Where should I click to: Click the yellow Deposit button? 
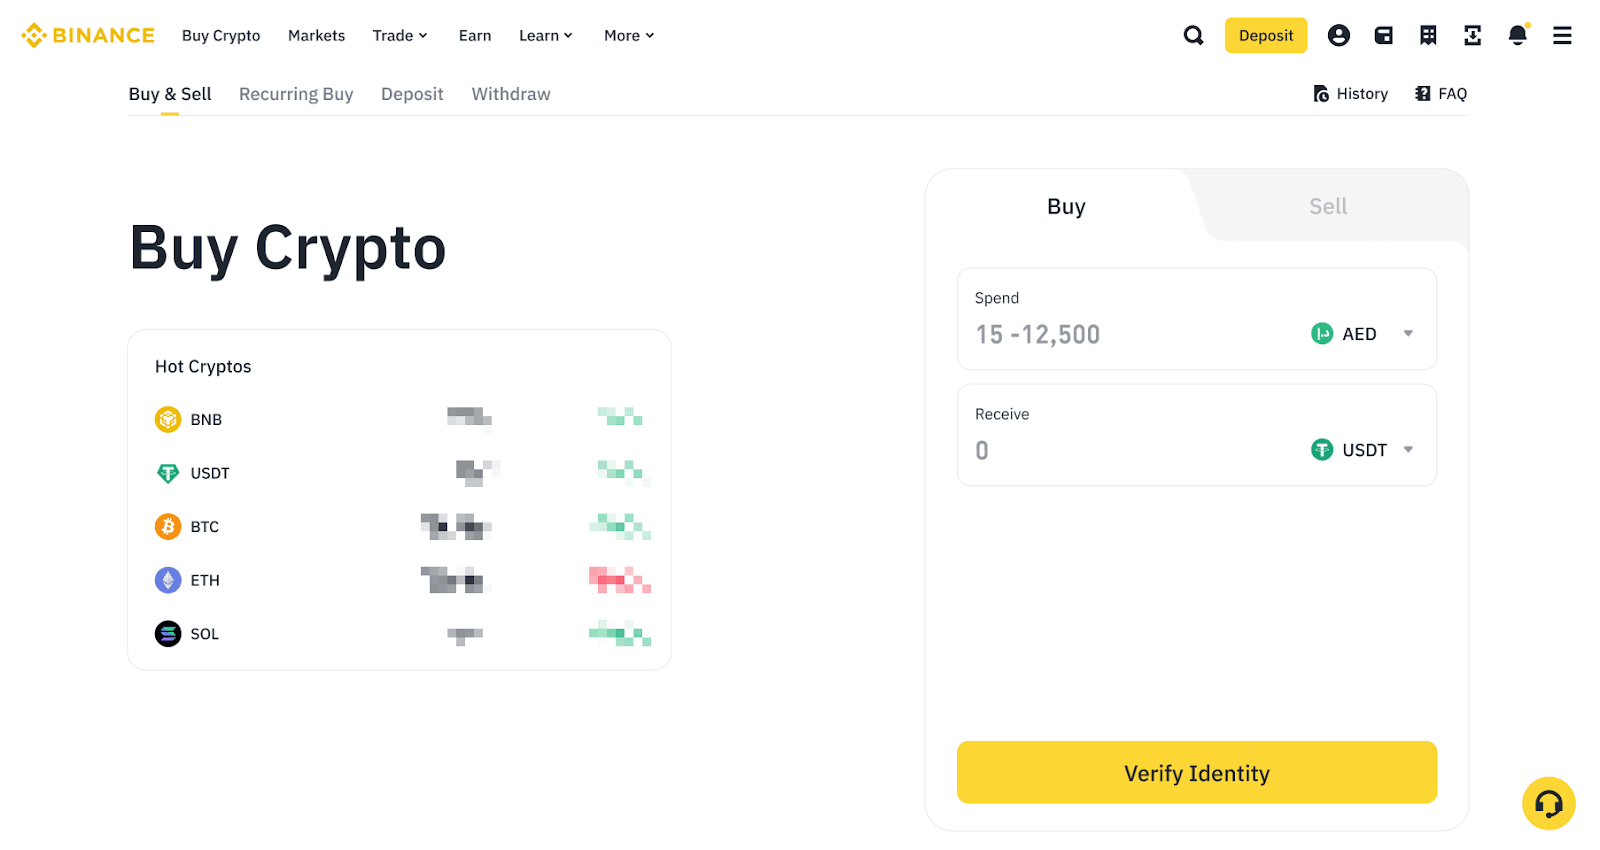(1265, 36)
